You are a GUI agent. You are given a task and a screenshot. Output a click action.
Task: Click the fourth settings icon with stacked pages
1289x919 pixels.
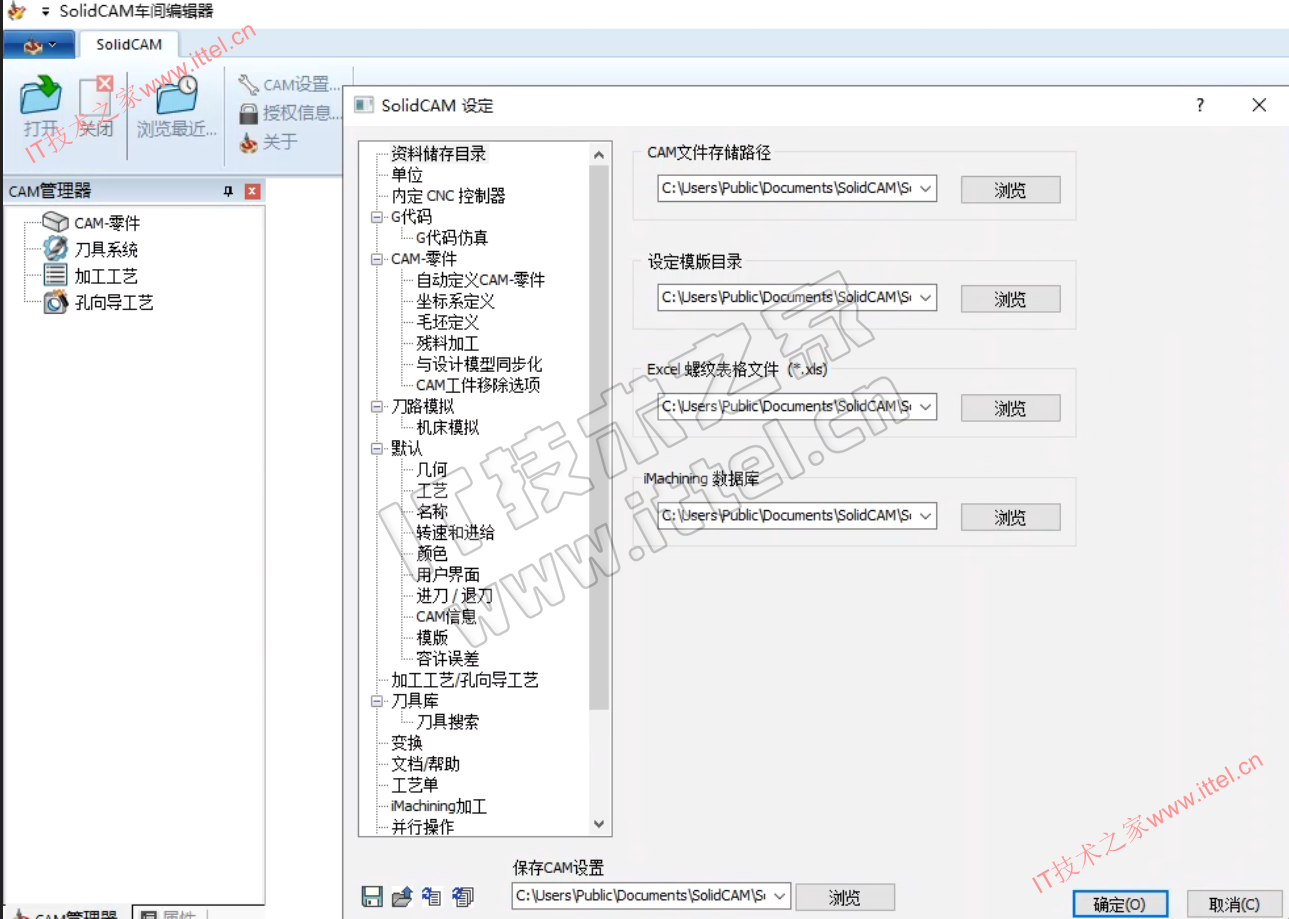point(462,897)
